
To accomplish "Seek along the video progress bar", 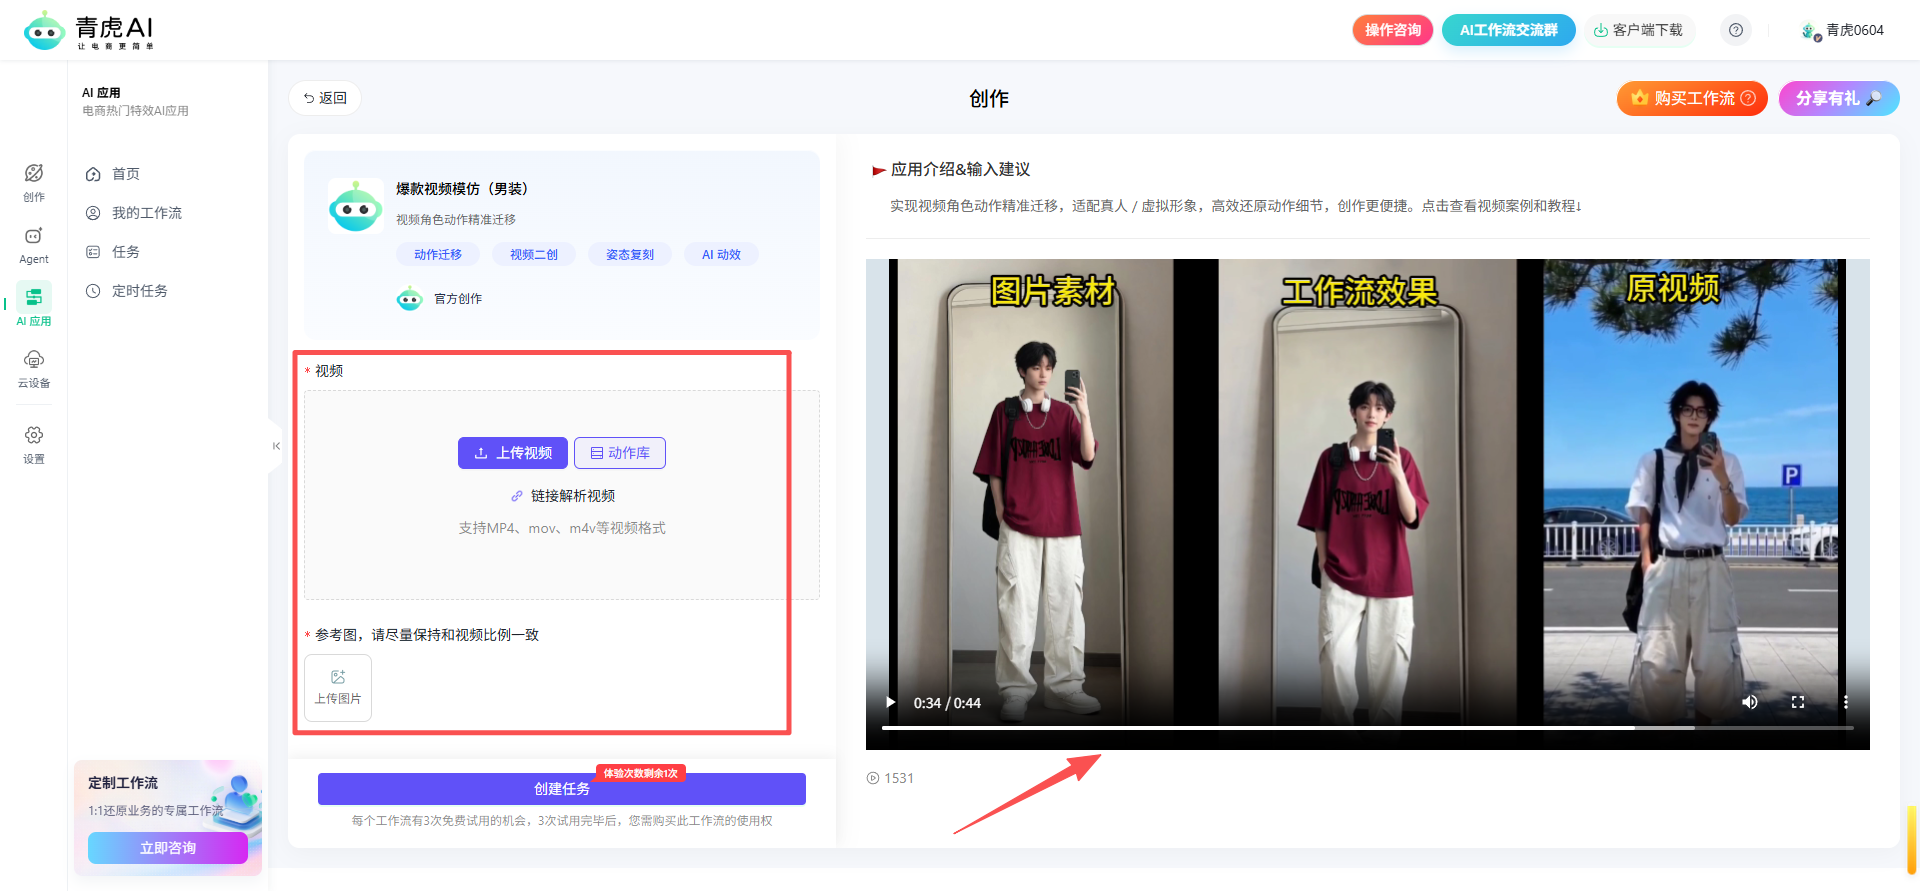I will point(1367,728).
